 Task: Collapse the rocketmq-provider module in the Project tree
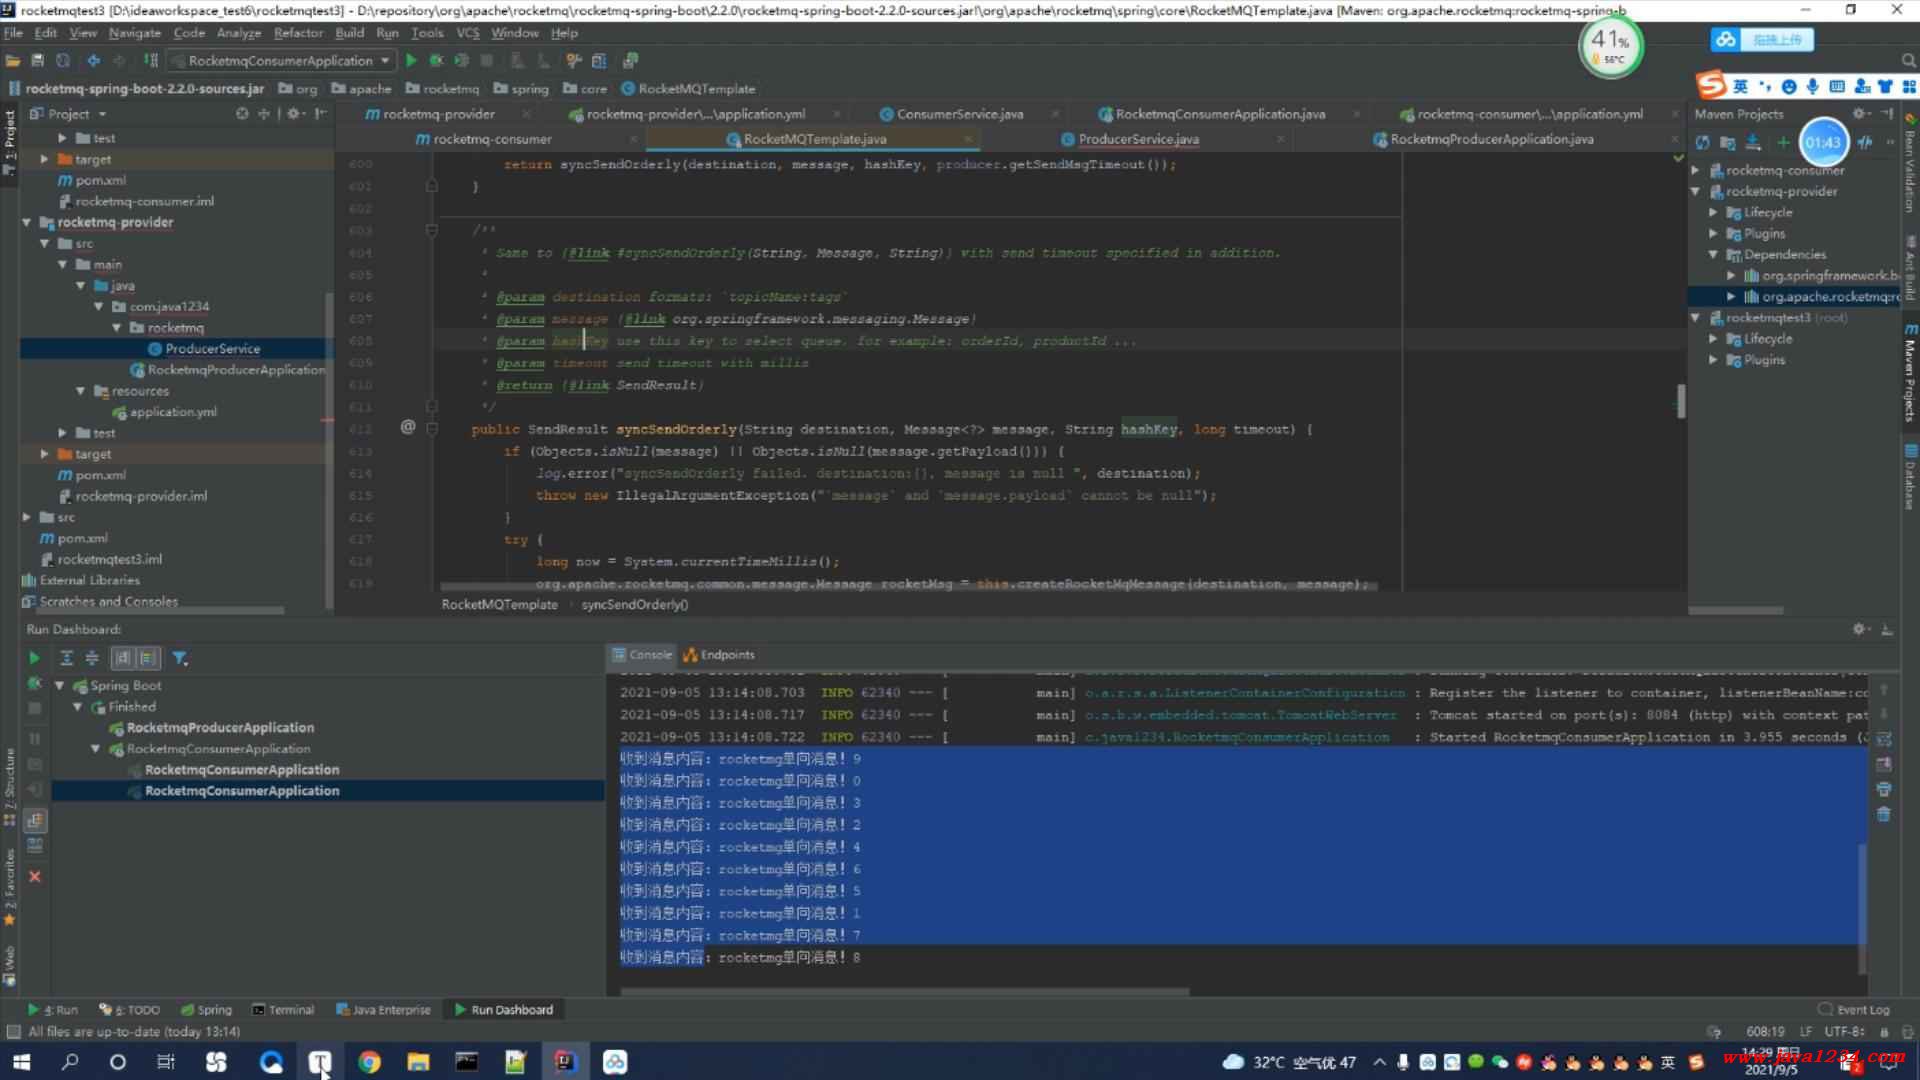(x=27, y=222)
